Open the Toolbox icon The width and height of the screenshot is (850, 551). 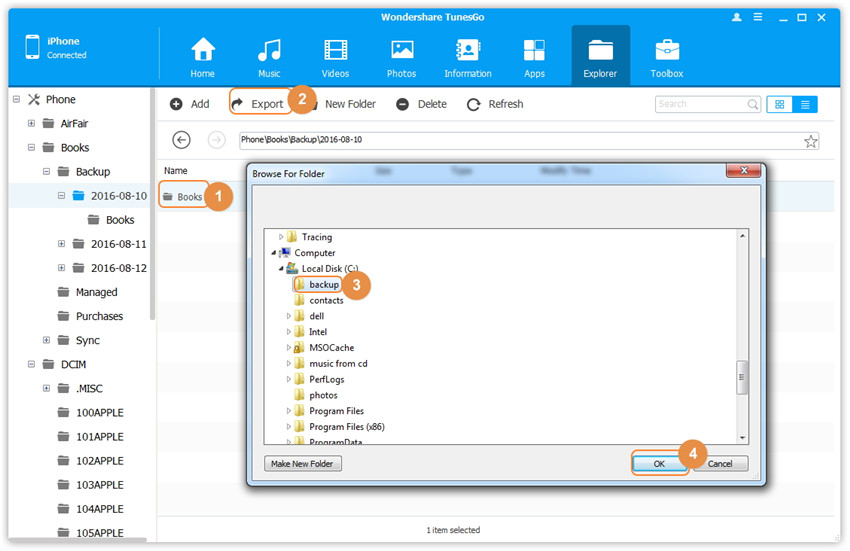pos(667,50)
